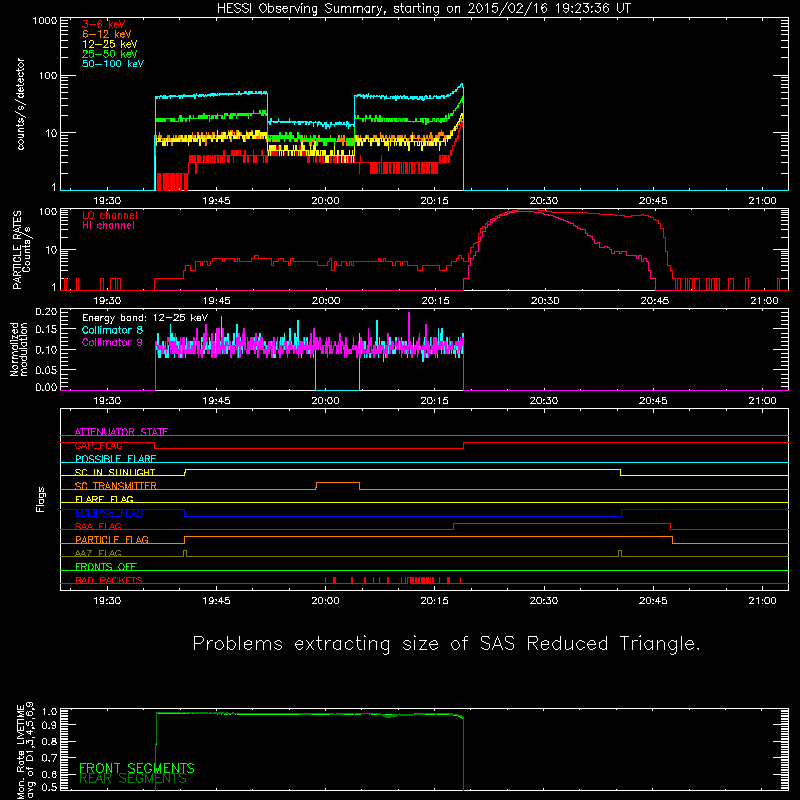Click the FRONT SEGMENTS legend label
This screenshot has width=800, height=800.
(137, 768)
